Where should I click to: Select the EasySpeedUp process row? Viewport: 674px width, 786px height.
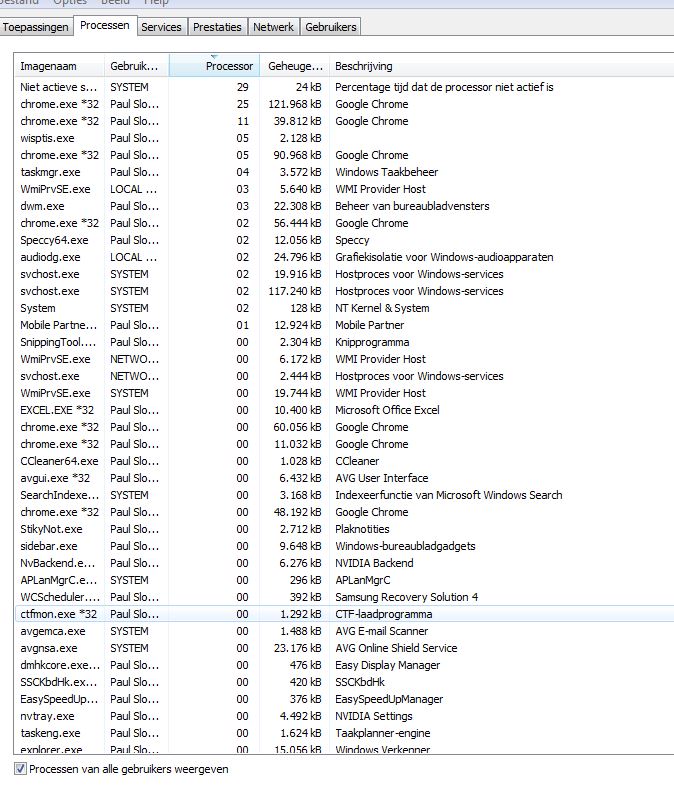(x=344, y=699)
